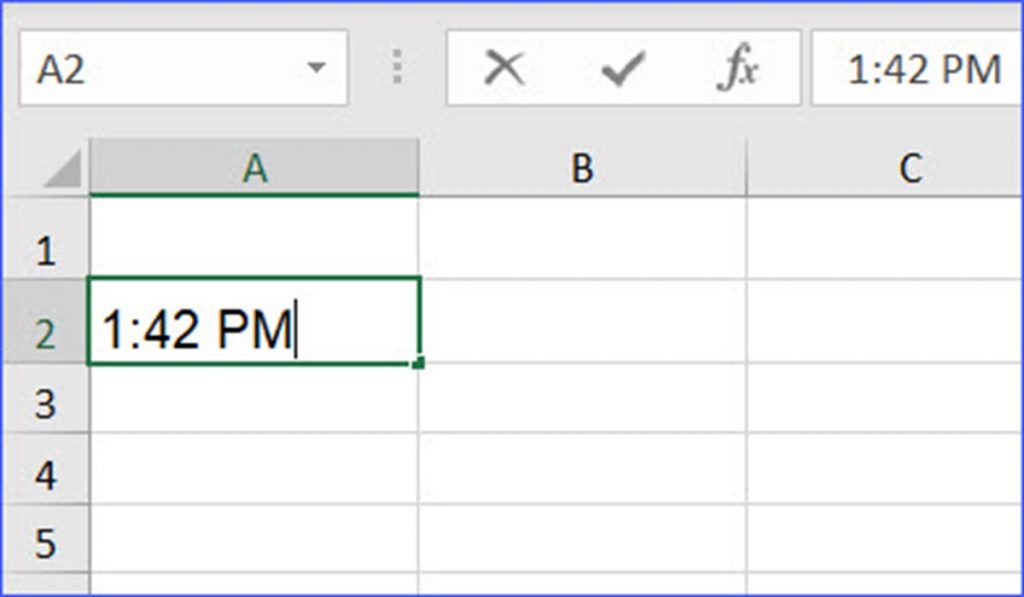
Task: Open the Name Box dropdown arrow
Action: tap(317, 68)
